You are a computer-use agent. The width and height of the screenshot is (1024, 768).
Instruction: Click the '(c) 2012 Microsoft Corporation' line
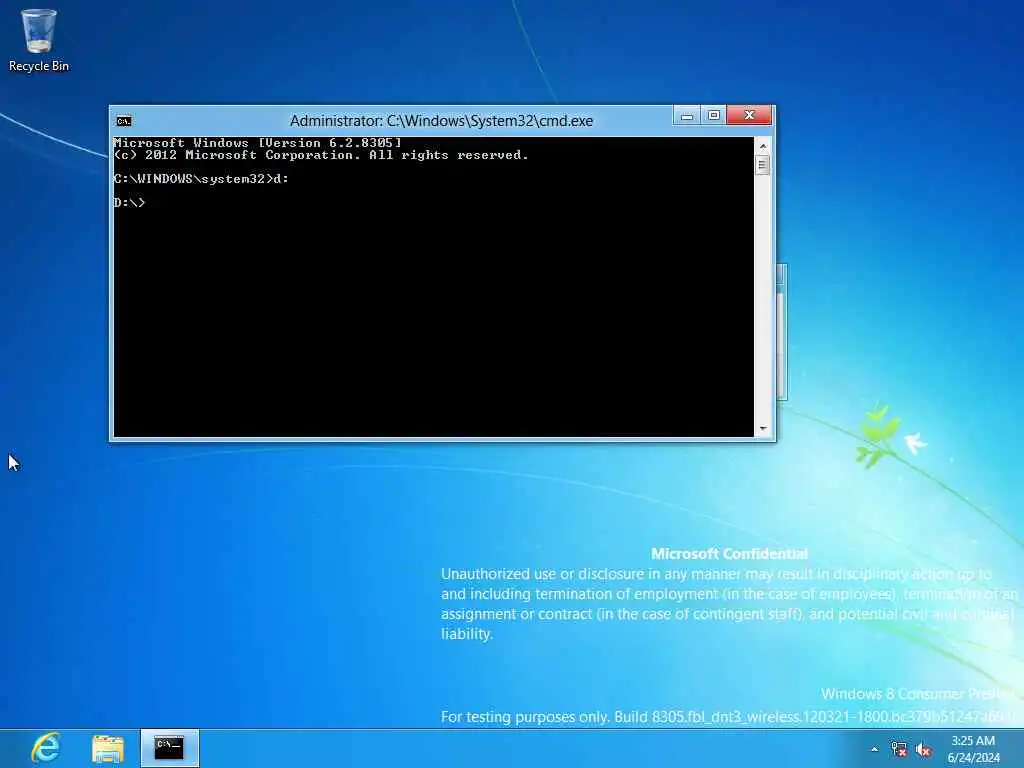click(x=321, y=155)
